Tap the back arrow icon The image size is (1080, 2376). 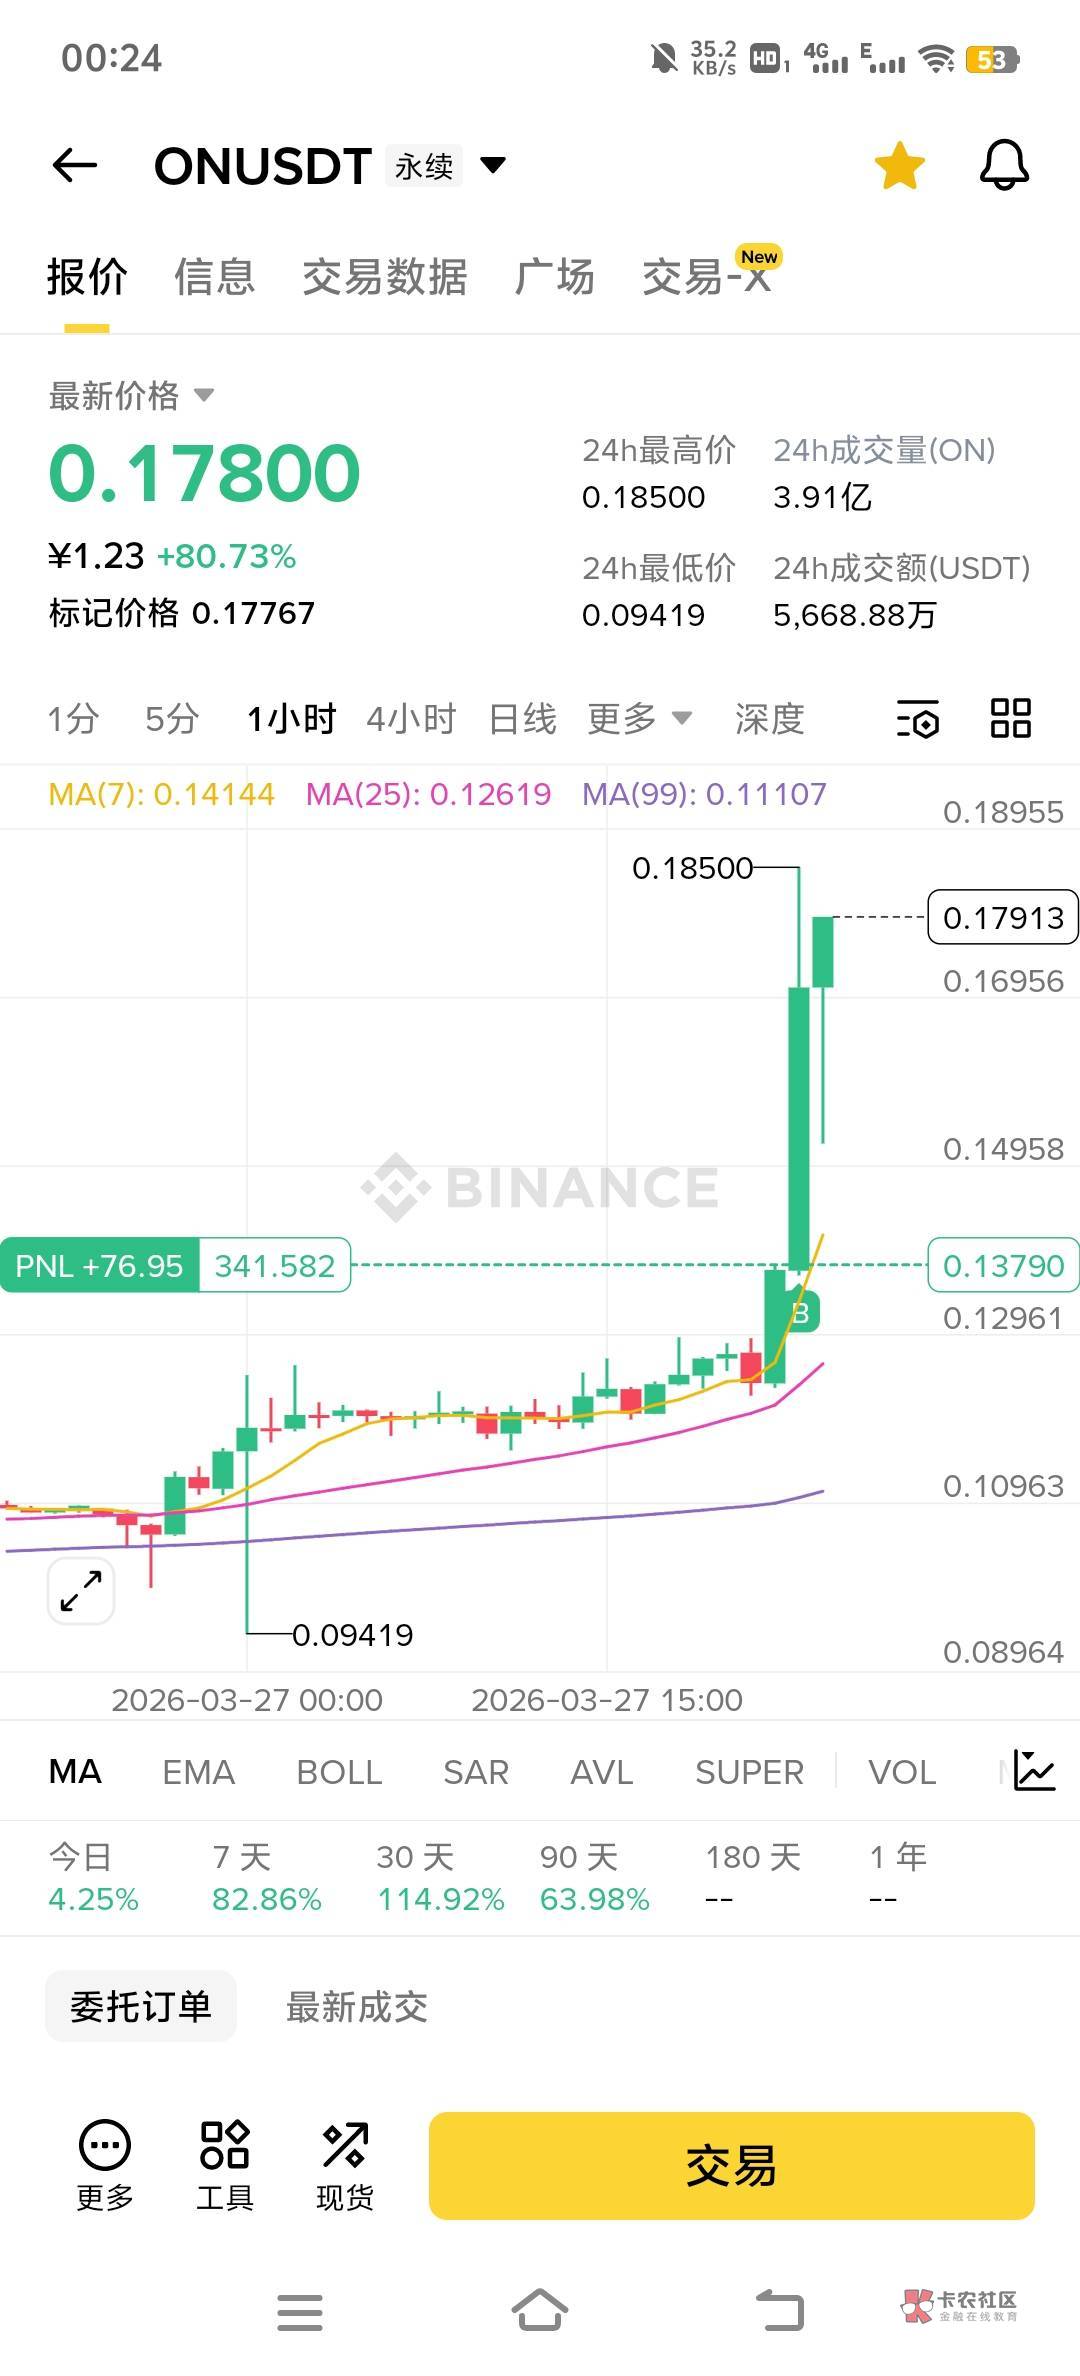(75, 165)
